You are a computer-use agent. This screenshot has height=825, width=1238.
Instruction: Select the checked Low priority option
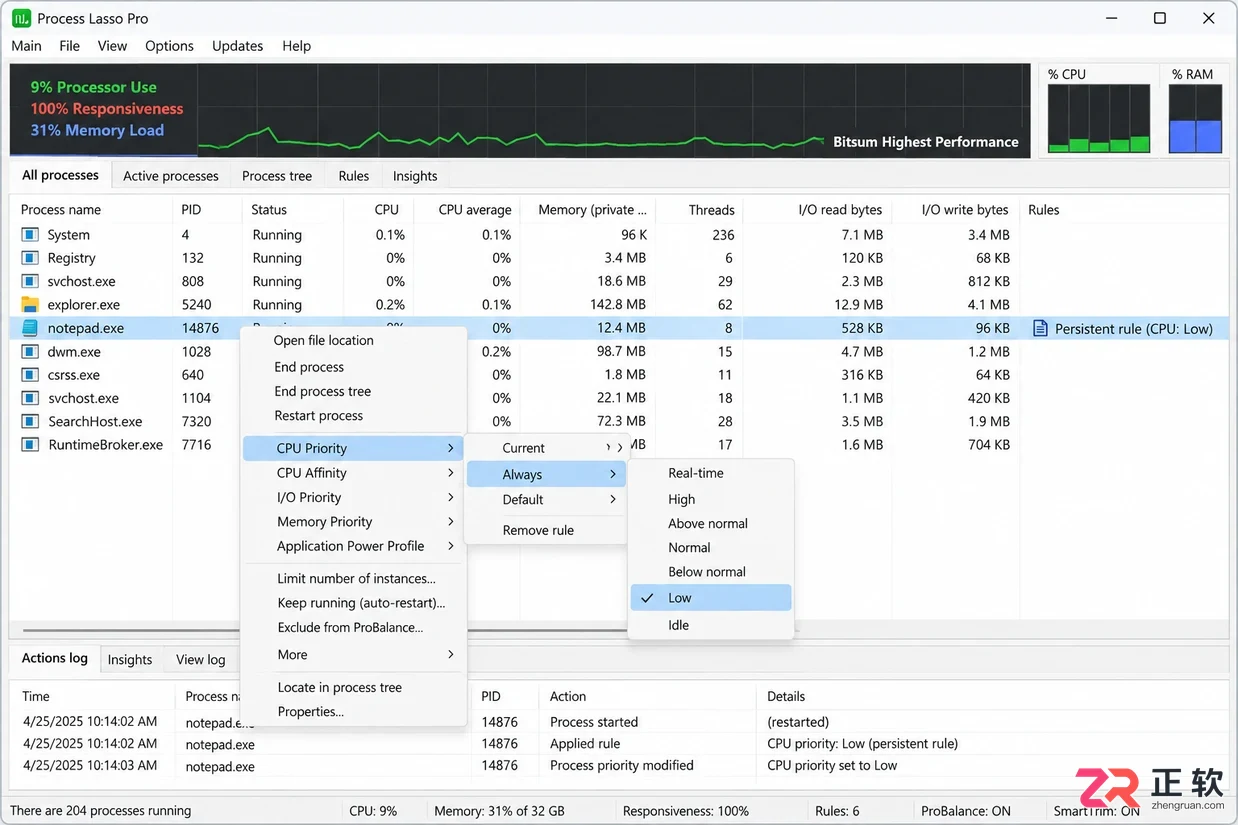711,598
